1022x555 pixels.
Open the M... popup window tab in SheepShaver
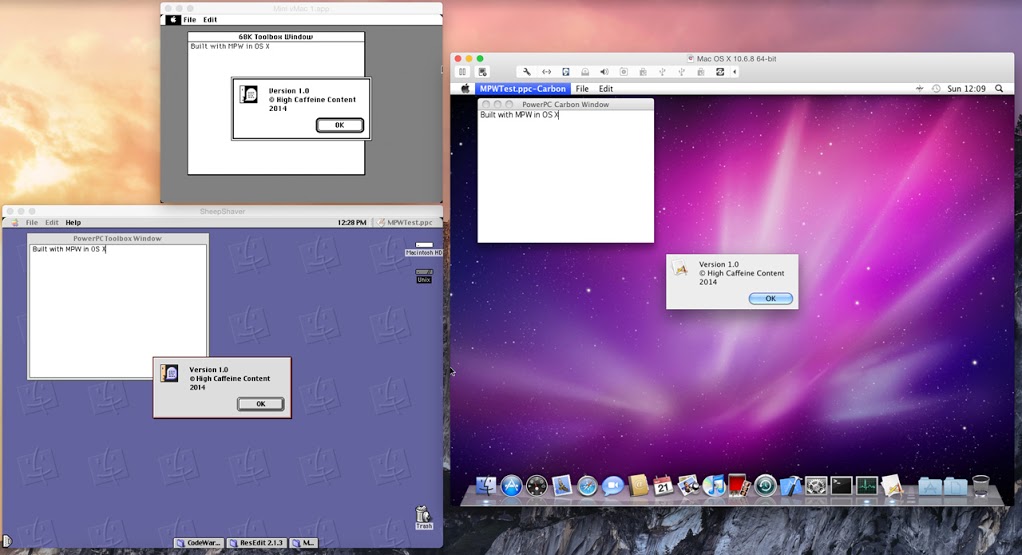(304, 543)
